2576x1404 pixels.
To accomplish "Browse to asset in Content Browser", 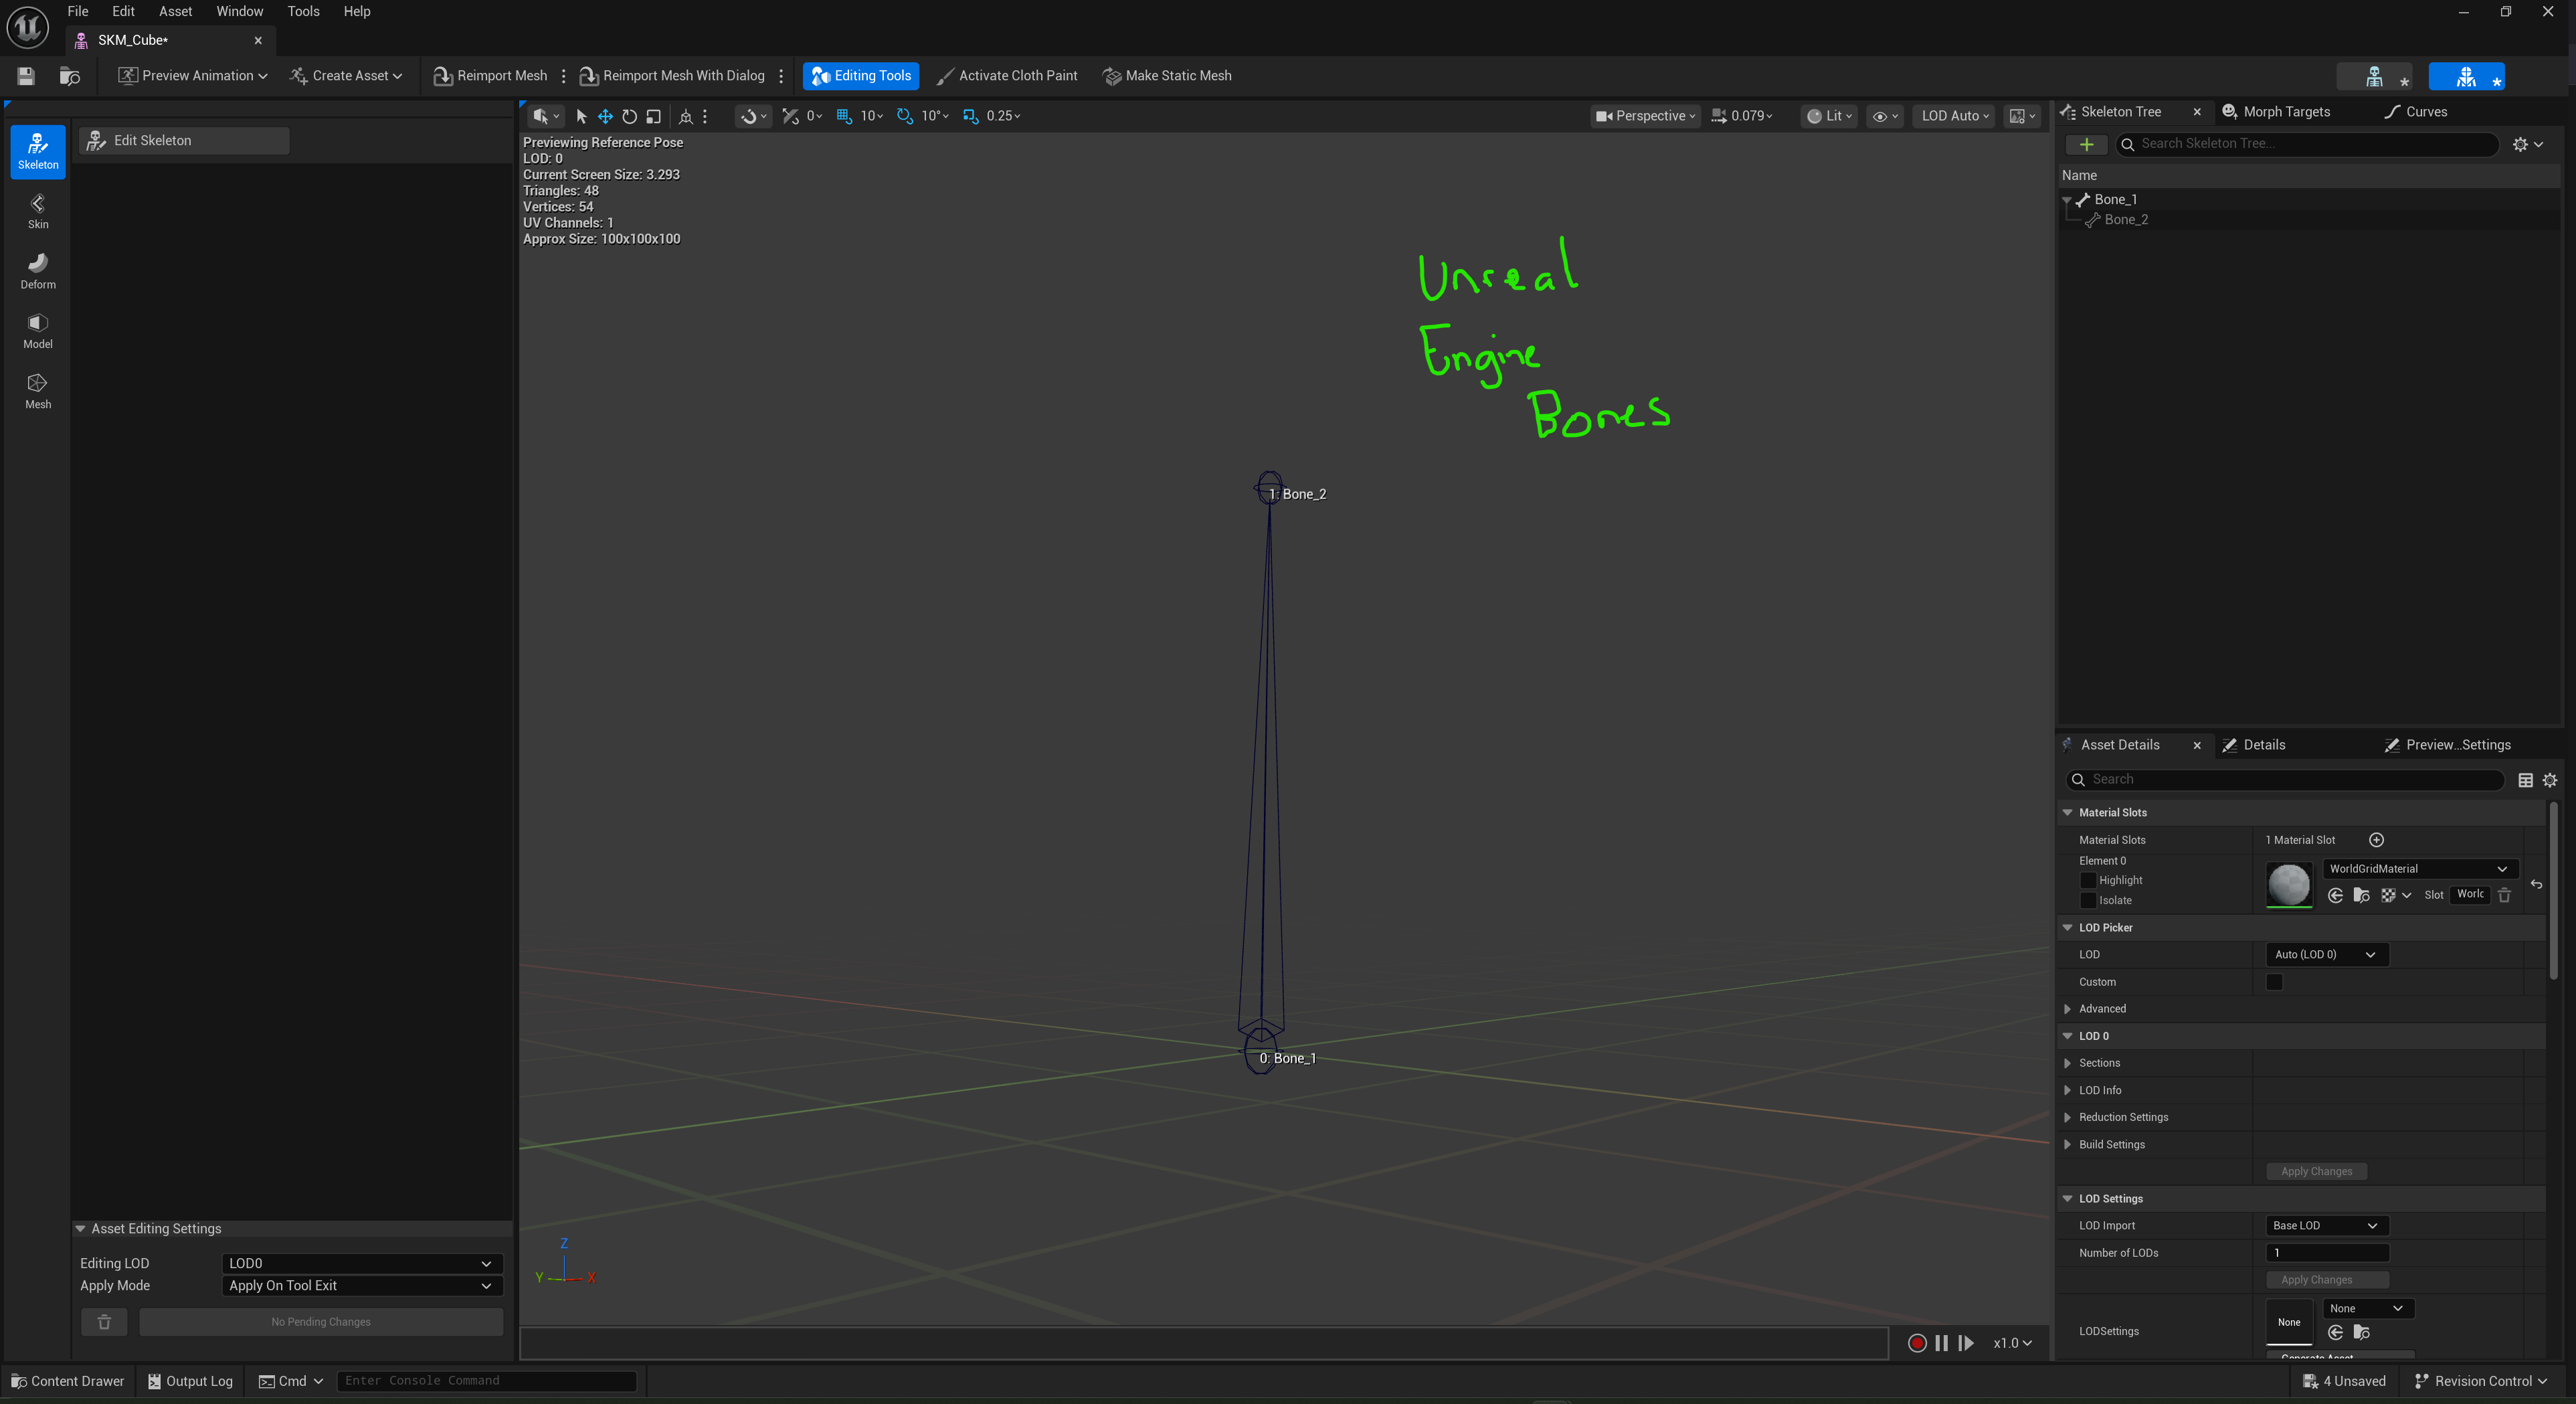I will click(70, 76).
